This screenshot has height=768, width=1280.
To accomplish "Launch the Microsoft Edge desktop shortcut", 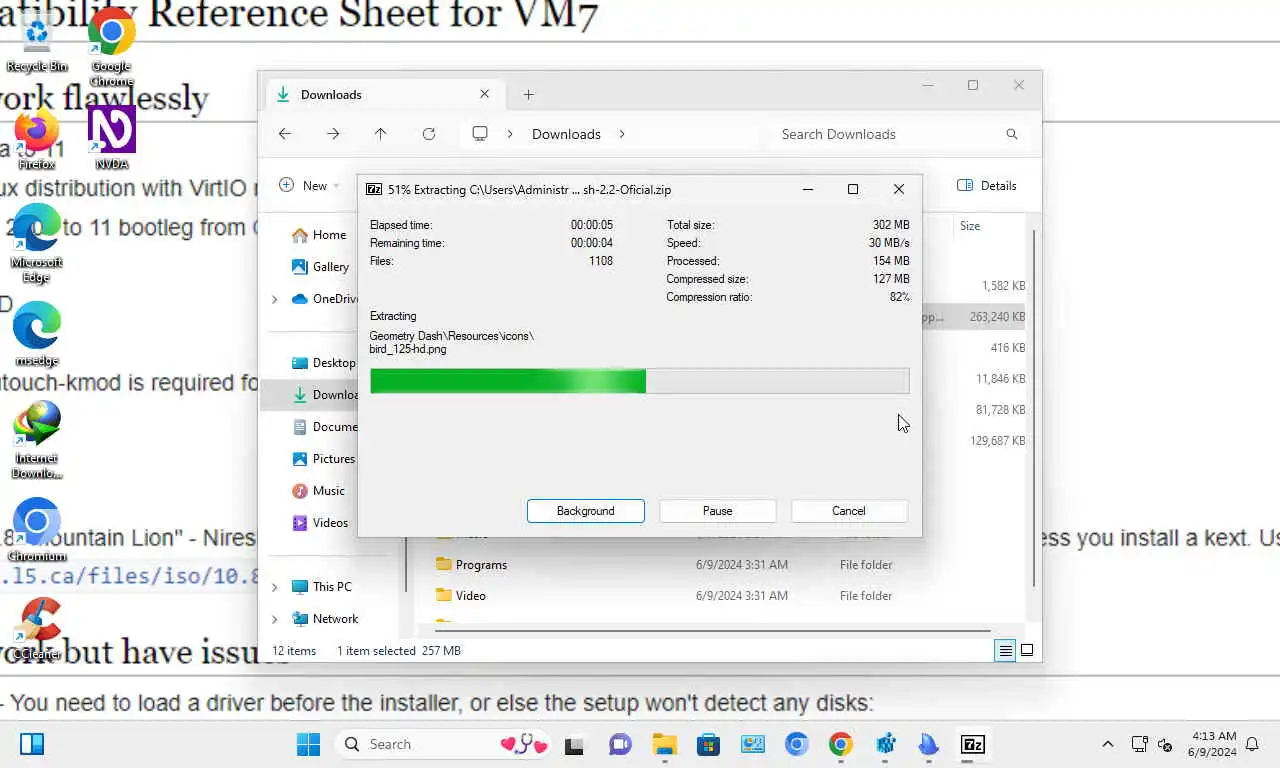I will coord(37,243).
